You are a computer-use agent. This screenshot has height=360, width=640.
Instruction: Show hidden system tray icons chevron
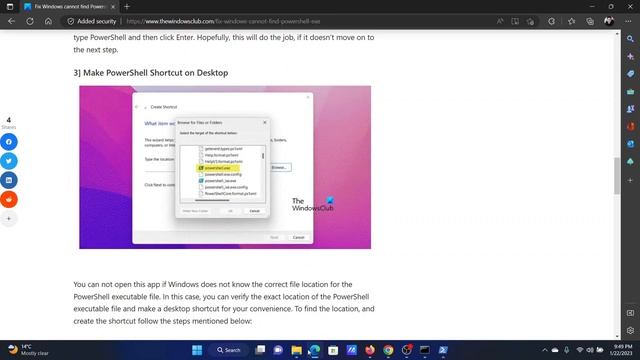[544, 350]
